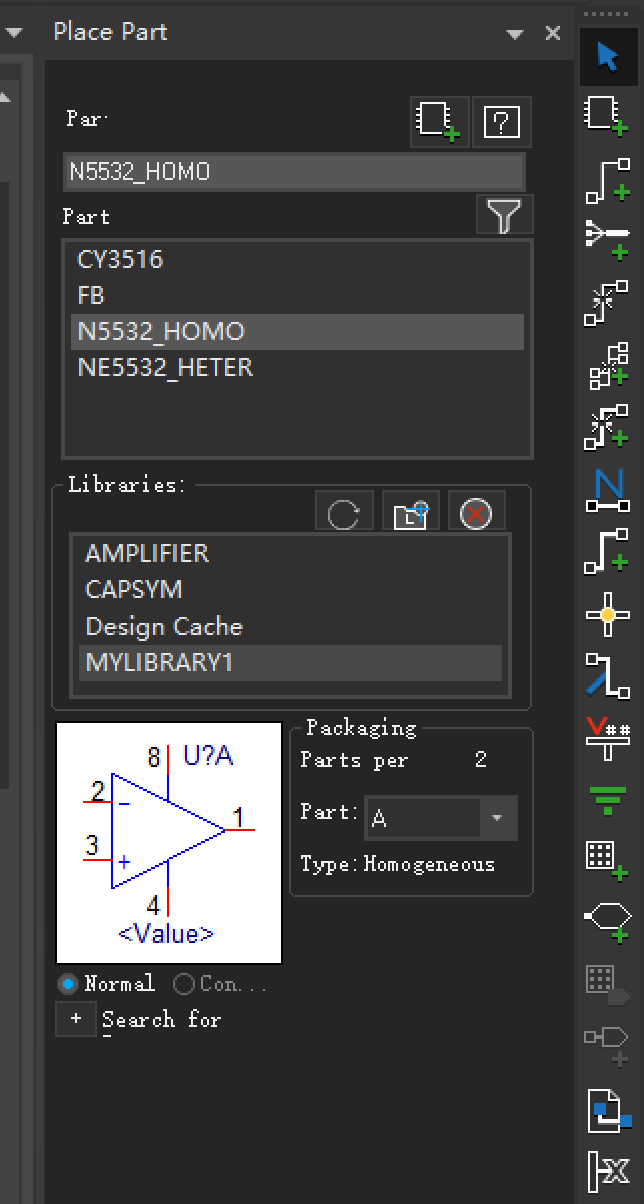Pick the Place Ground tool
The width and height of the screenshot is (644, 1204).
tap(607, 797)
